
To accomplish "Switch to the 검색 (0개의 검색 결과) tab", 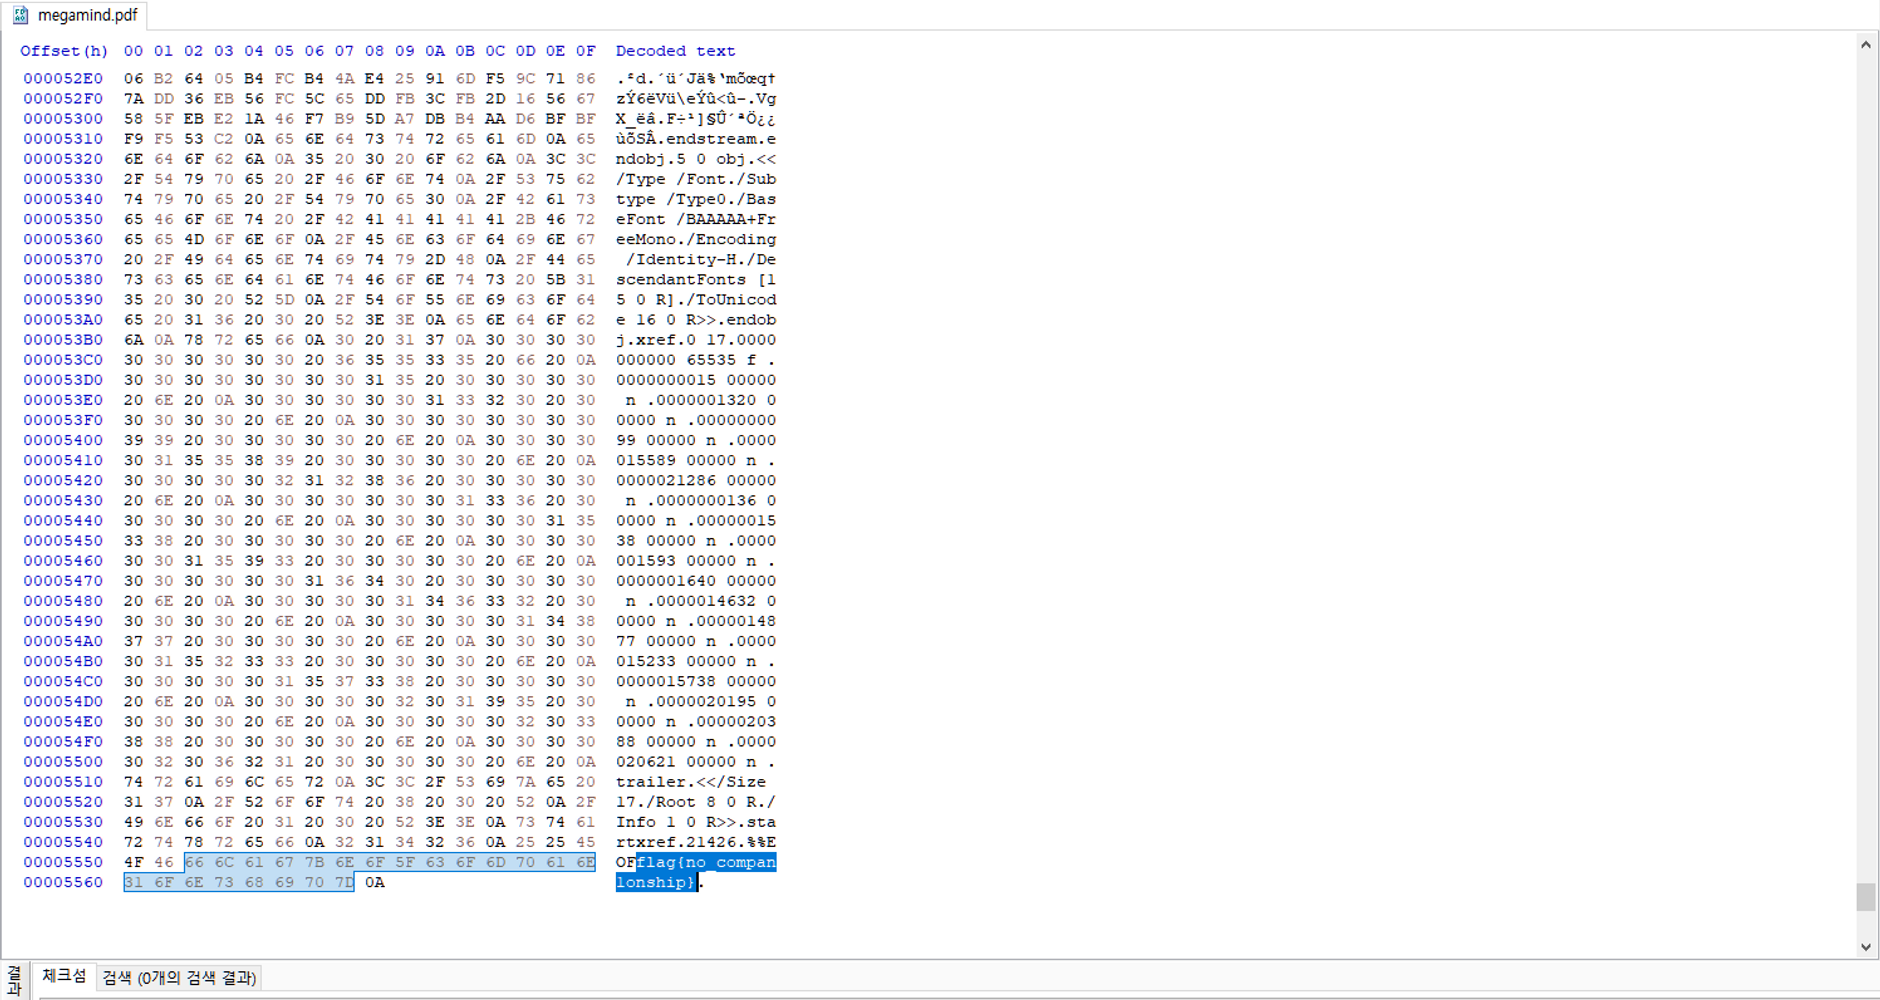I will [179, 978].
